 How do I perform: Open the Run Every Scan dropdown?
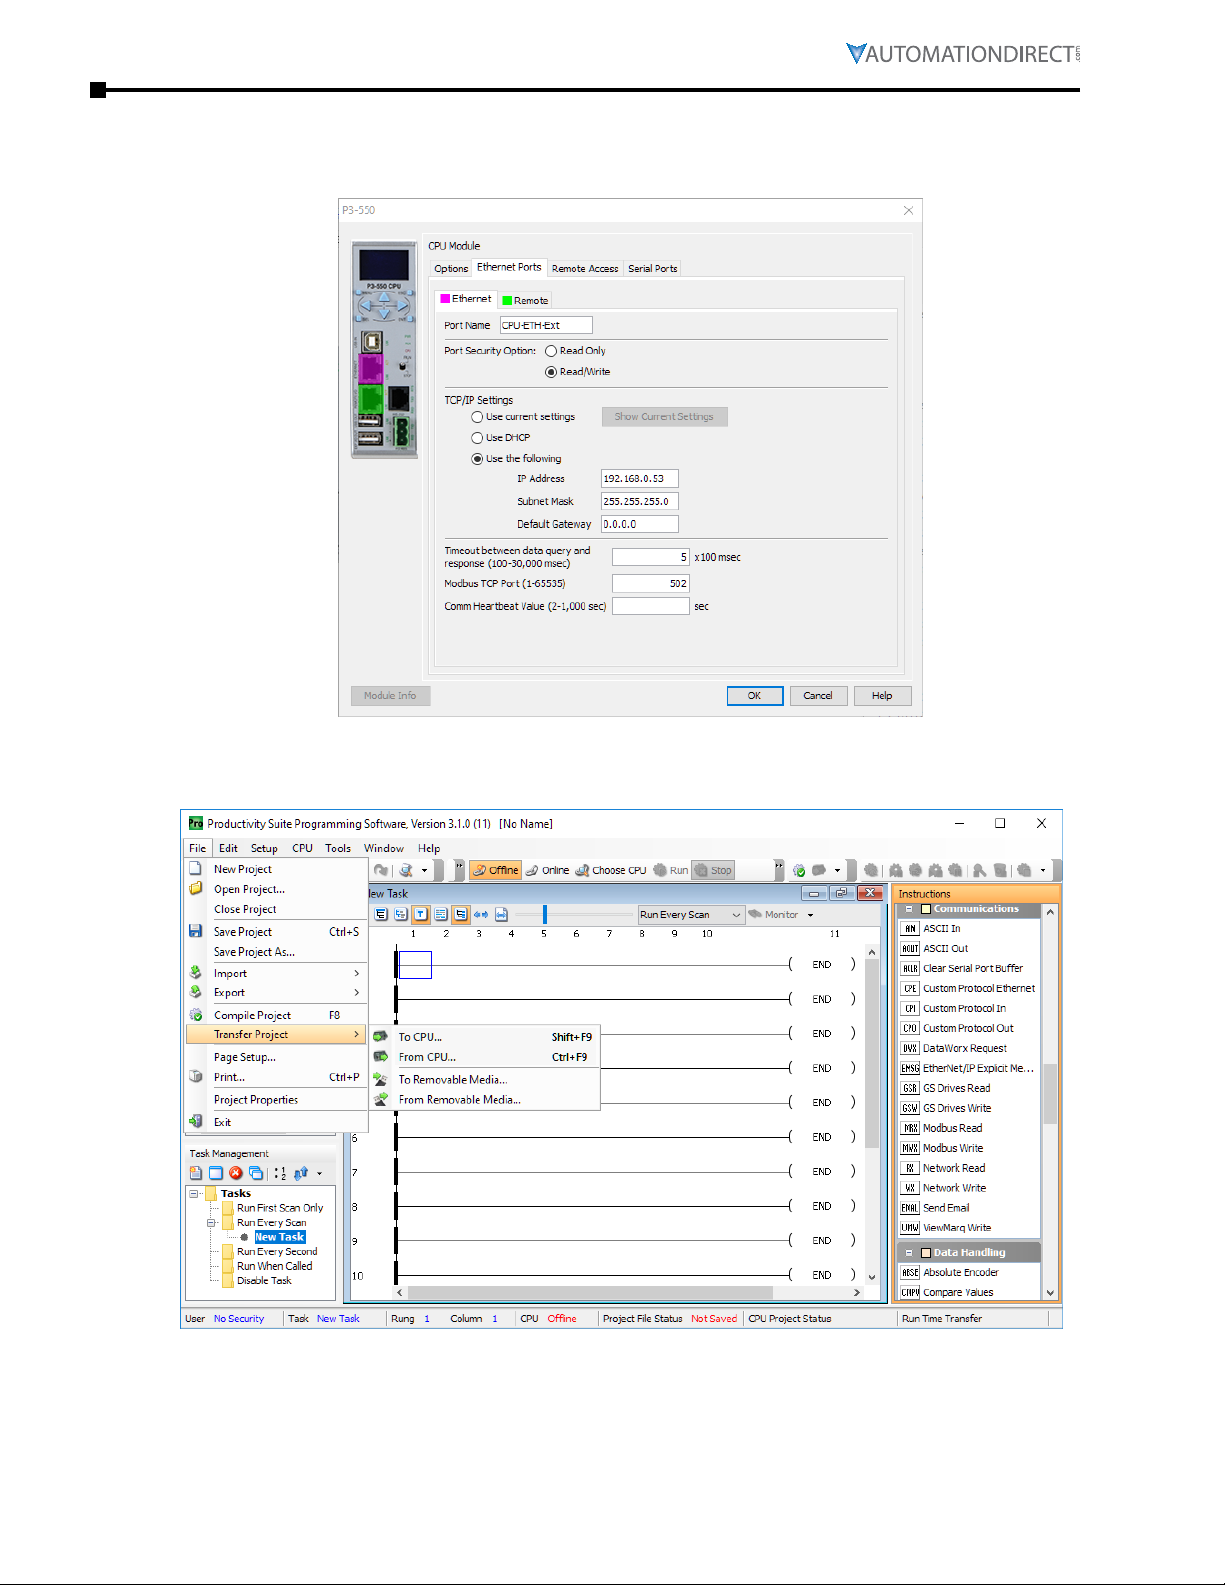(691, 914)
